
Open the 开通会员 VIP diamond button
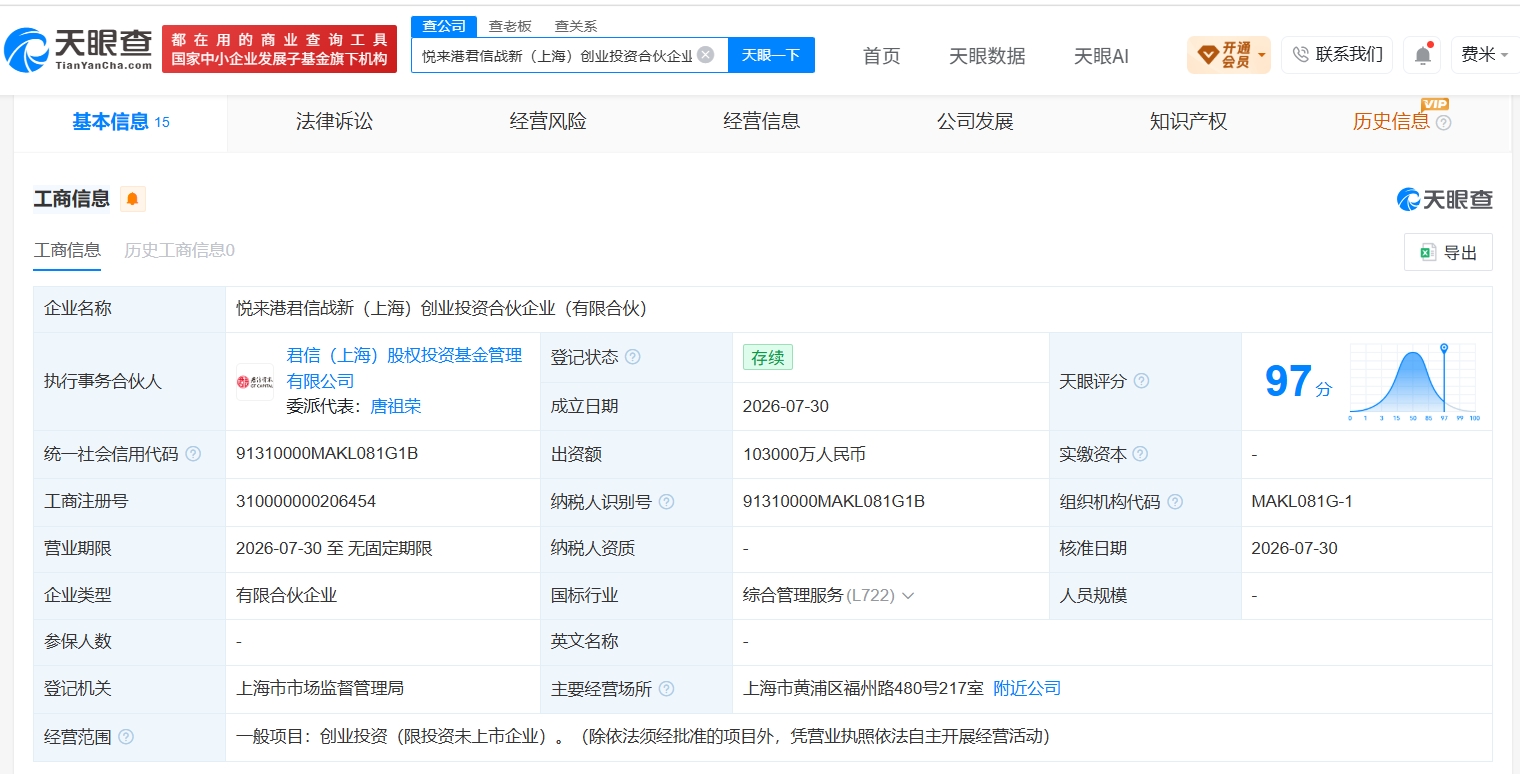click(1228, 55)
